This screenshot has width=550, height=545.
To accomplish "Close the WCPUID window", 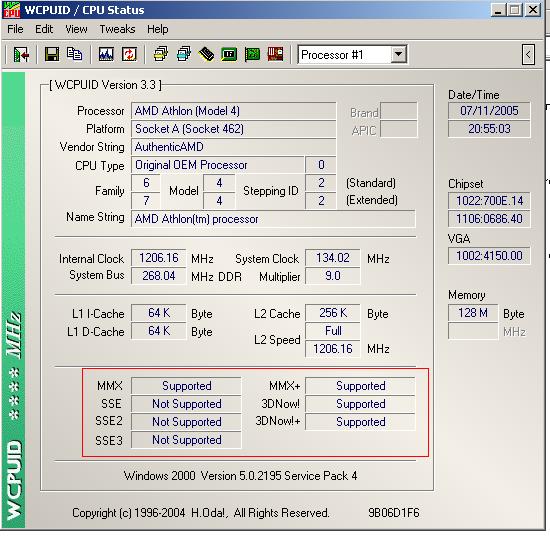I will pos(533,10).
